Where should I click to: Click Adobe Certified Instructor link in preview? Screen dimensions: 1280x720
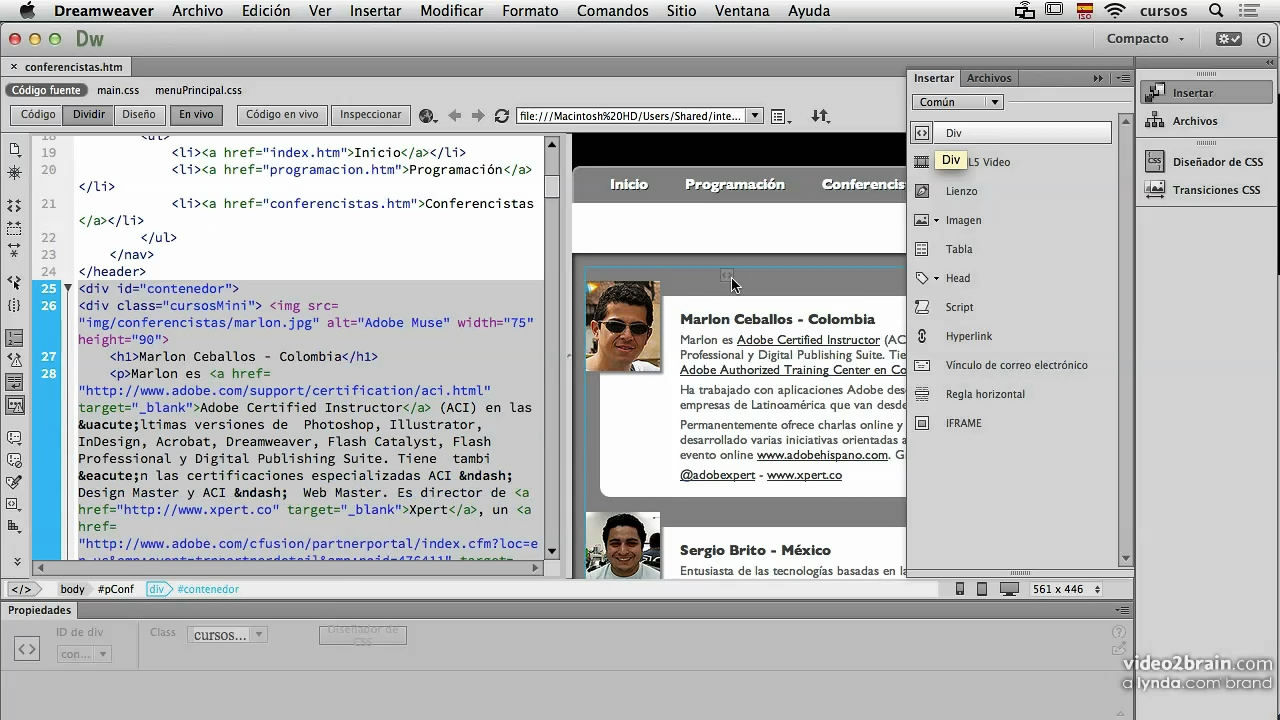point(808,340)
